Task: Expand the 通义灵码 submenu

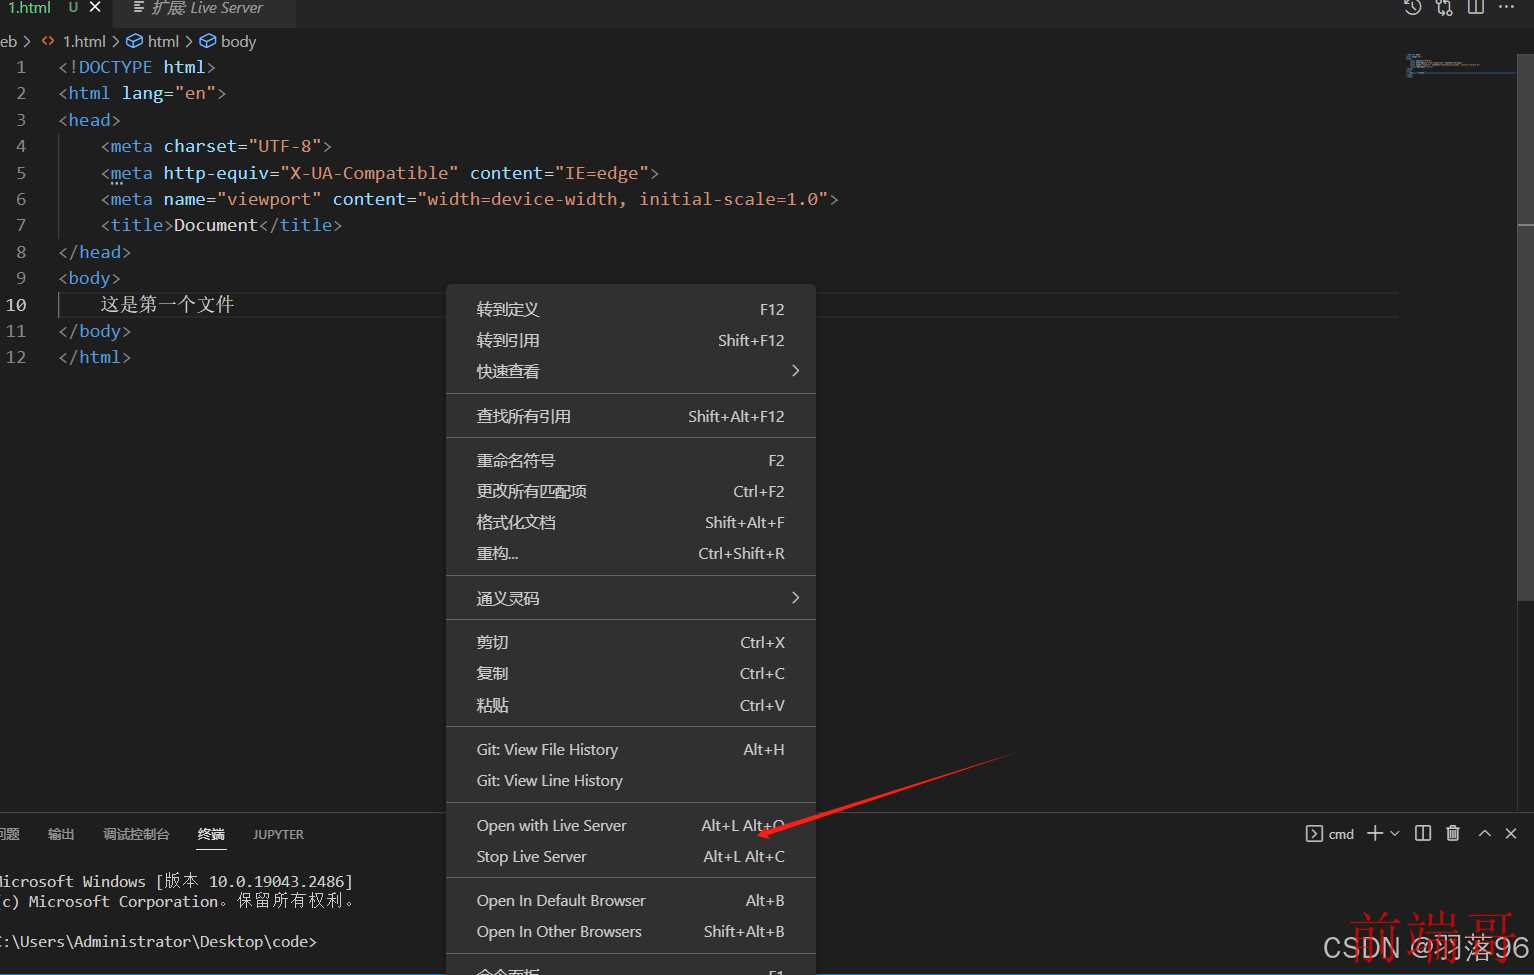Action: [631, 598]
